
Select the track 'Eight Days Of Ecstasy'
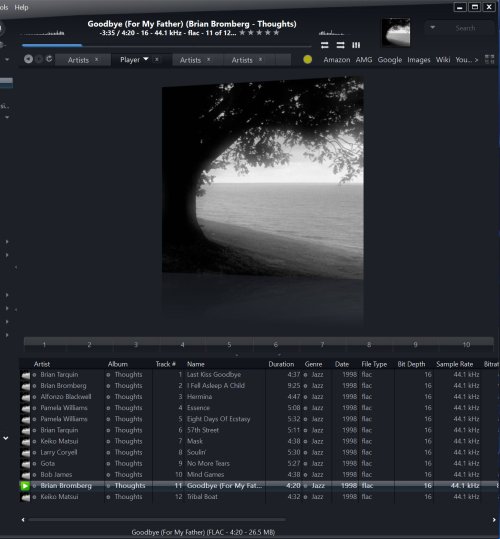(218, 419)
